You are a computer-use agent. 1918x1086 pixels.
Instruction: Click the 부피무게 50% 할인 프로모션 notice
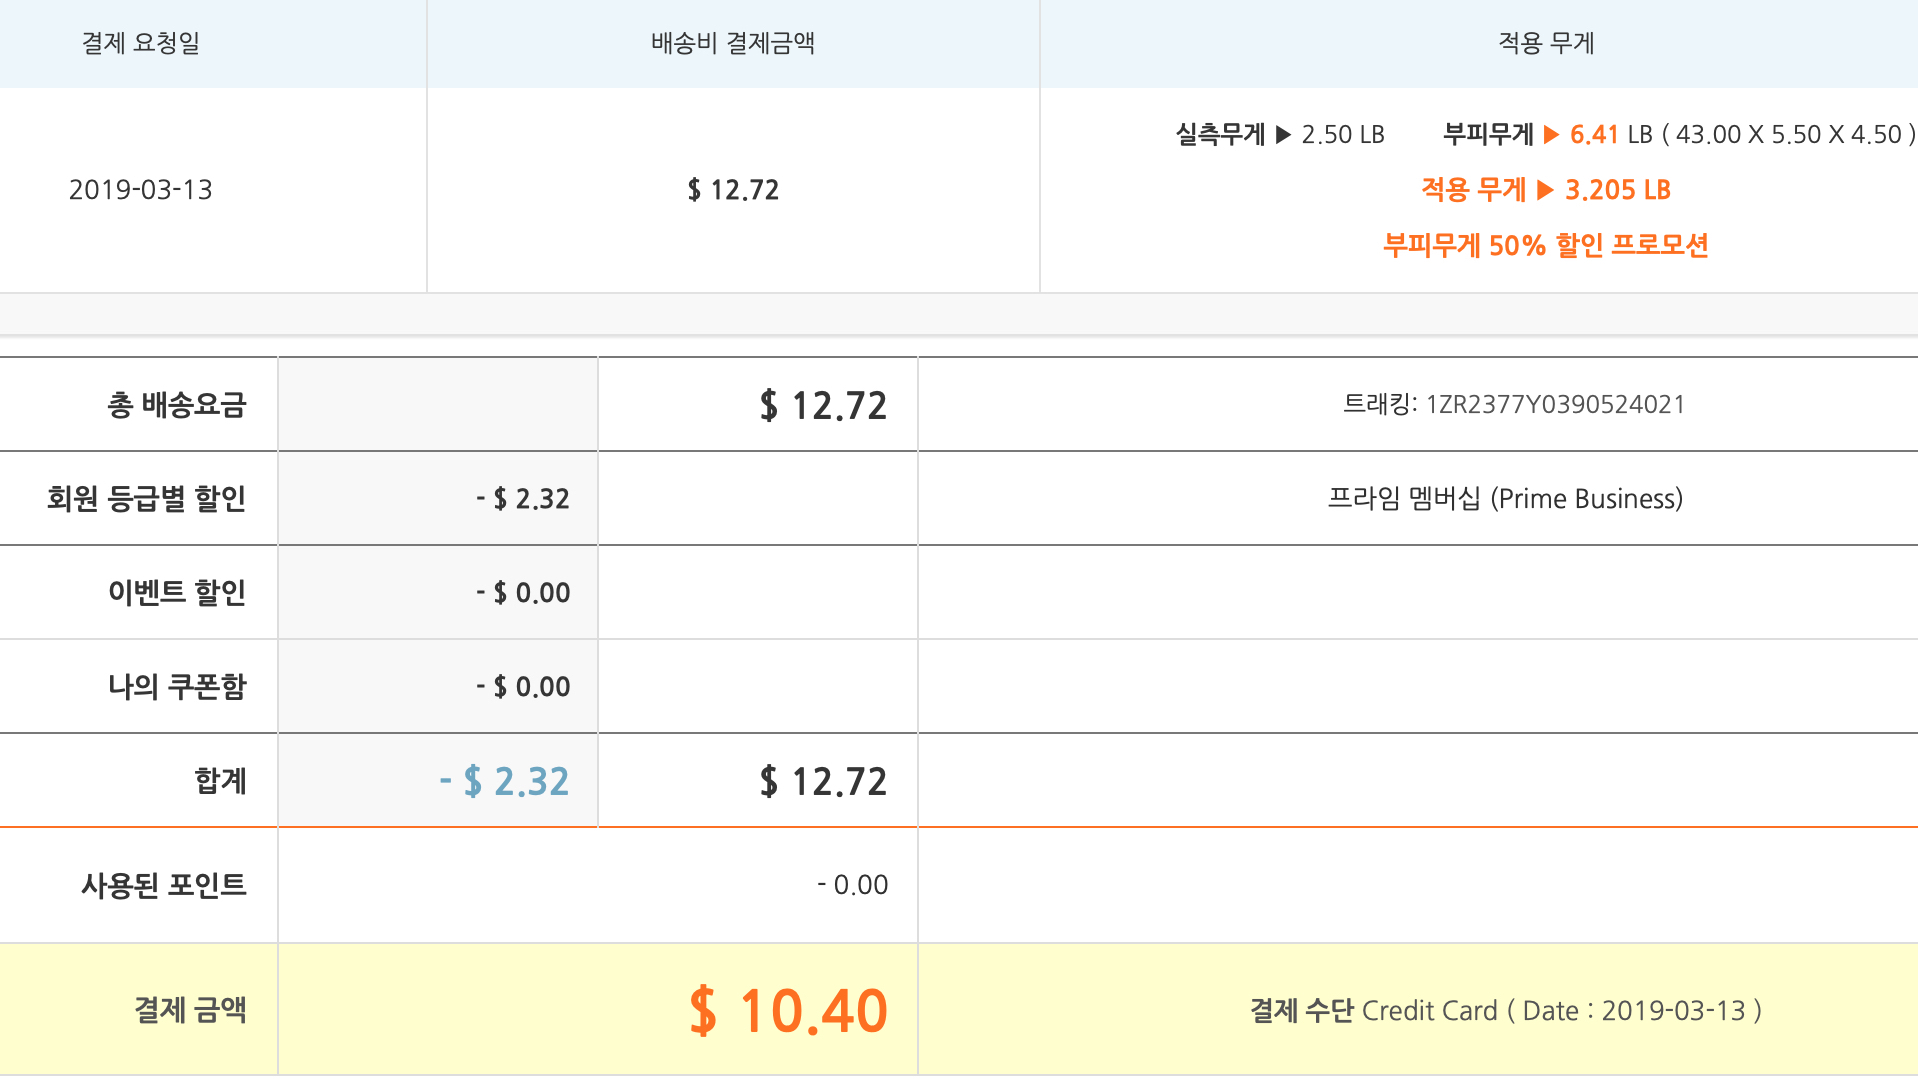coord(1545,246)
